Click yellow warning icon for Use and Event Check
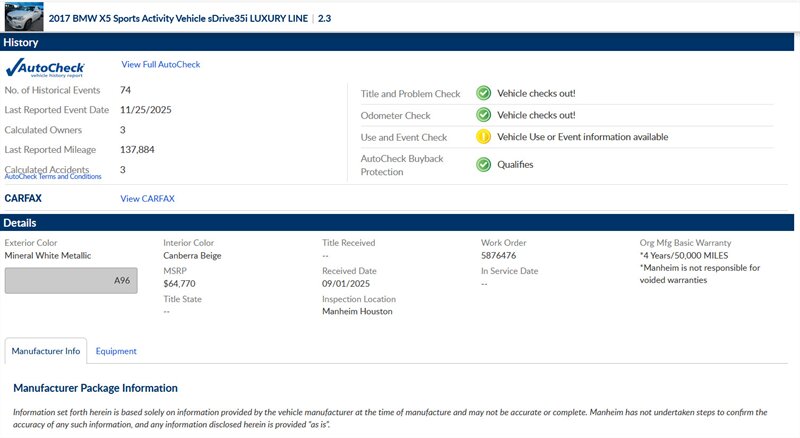This screenshot has width=800, height=438. tap(483, 137)
